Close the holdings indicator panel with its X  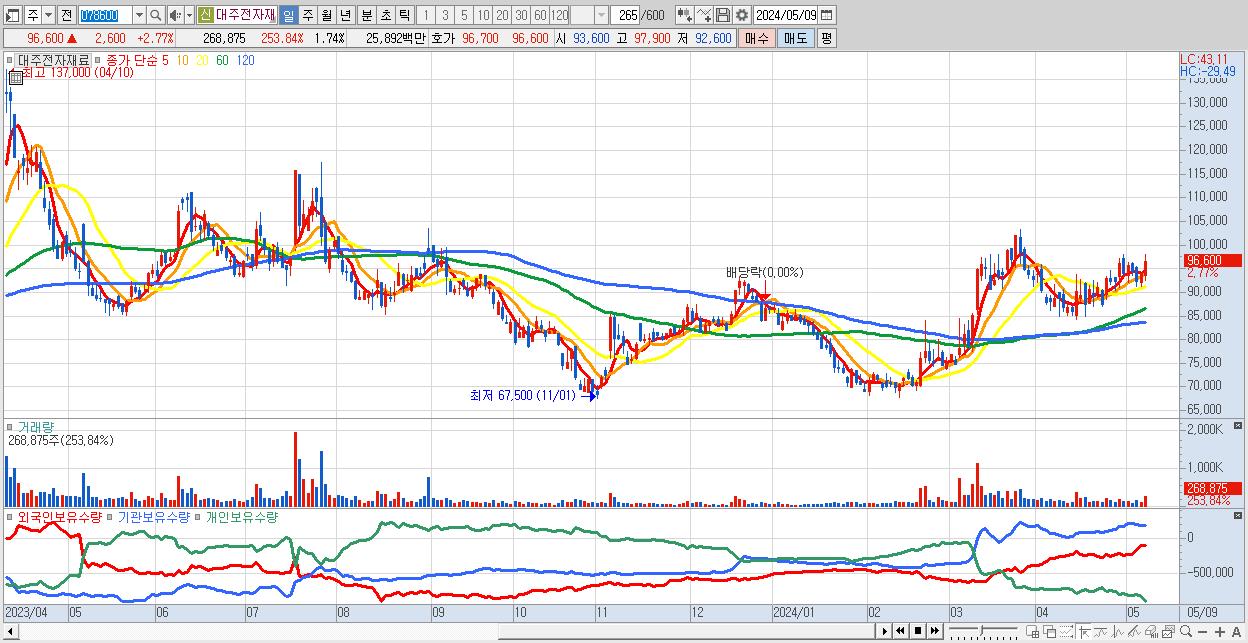(x=1239, y=517)
